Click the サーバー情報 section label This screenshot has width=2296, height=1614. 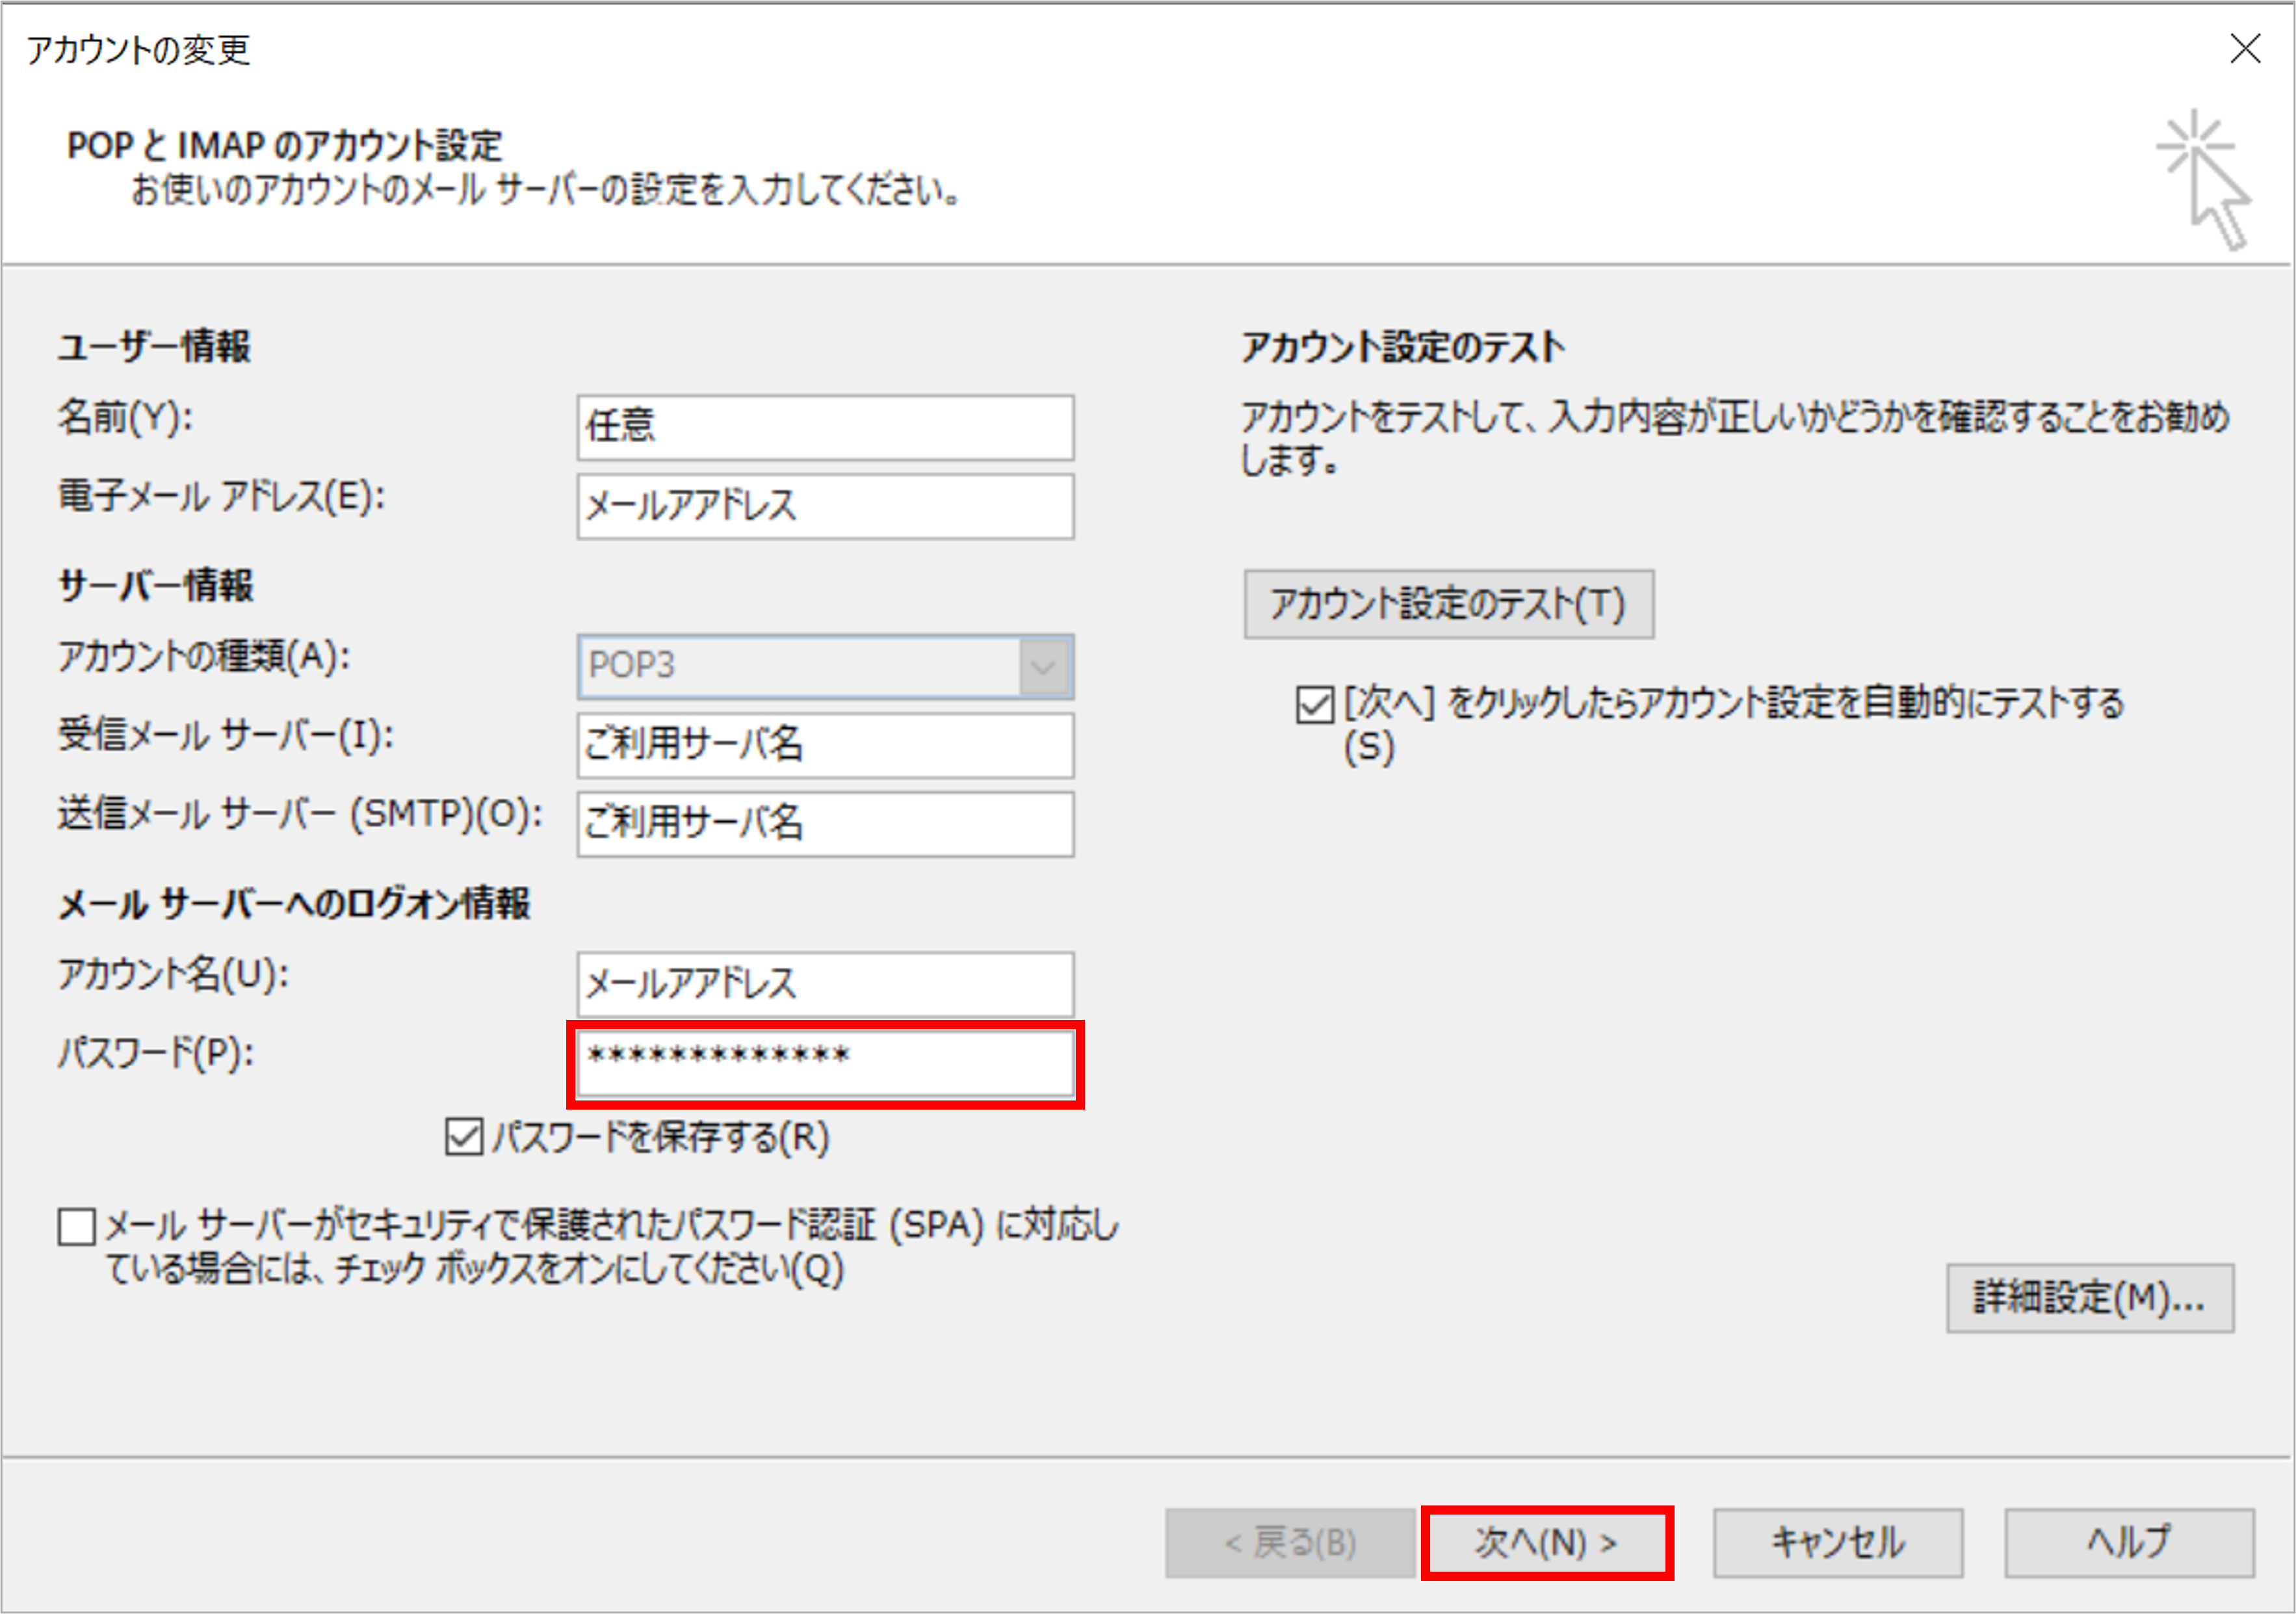pos(156,586)
